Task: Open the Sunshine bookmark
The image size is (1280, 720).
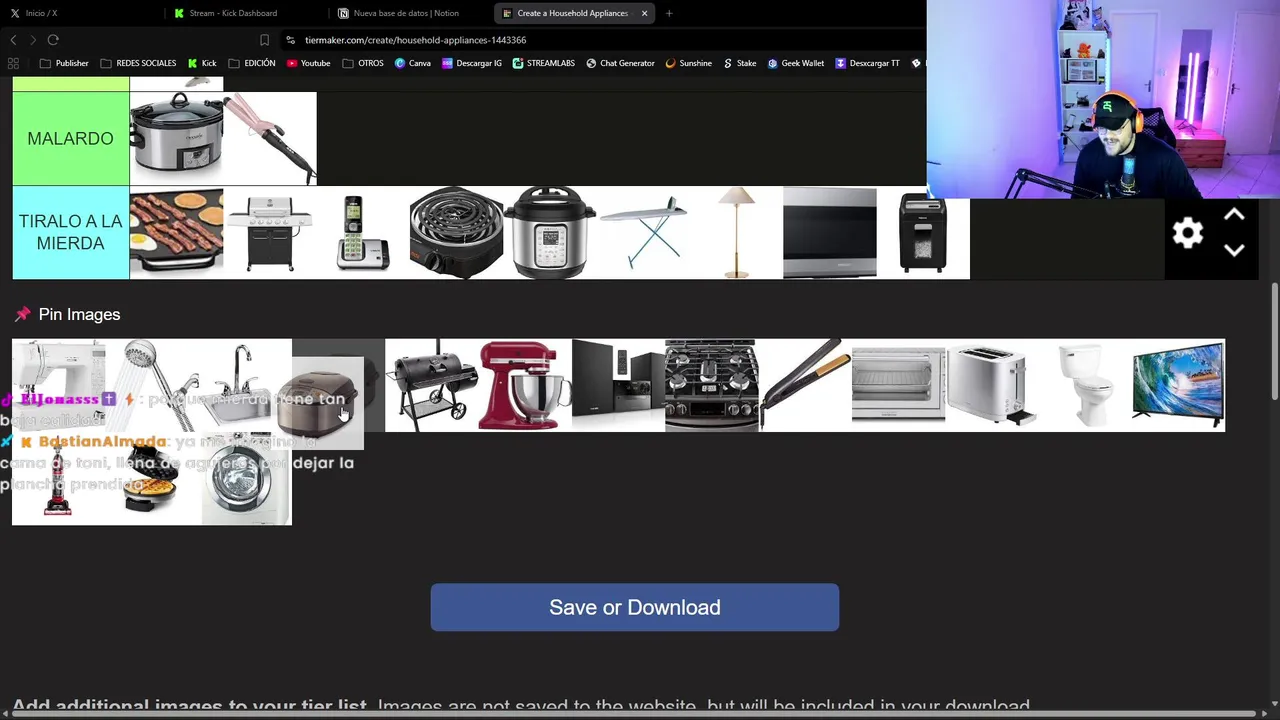Action: 688,63
